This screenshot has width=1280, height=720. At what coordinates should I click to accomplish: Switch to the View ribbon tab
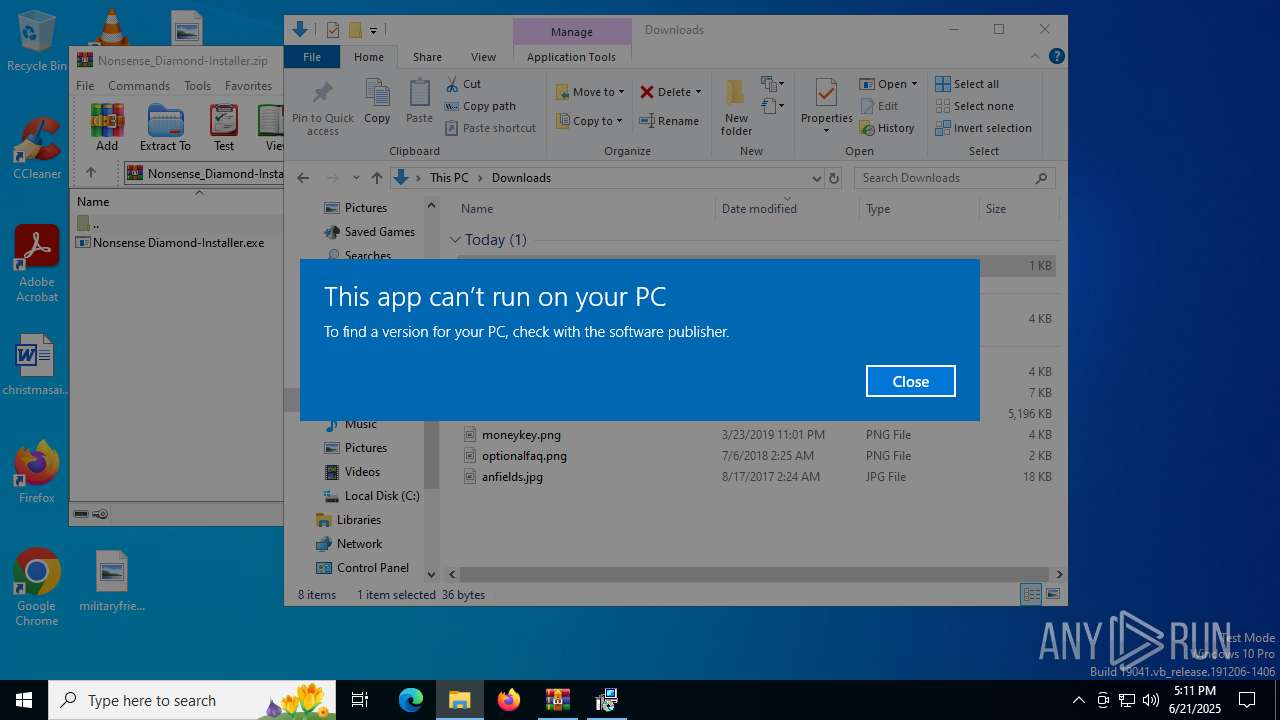coord(483,57)
